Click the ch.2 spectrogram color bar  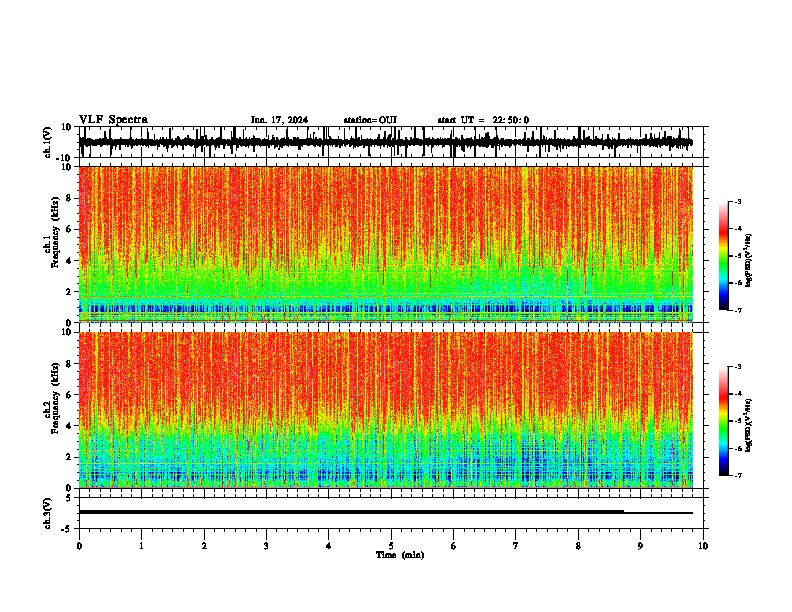723,421
